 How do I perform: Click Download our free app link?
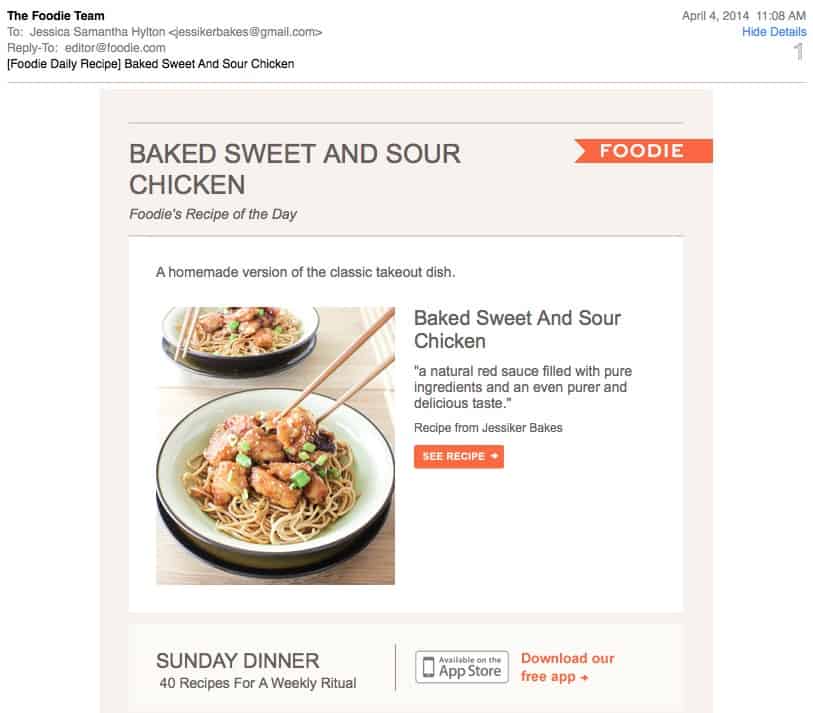point(567,667)
